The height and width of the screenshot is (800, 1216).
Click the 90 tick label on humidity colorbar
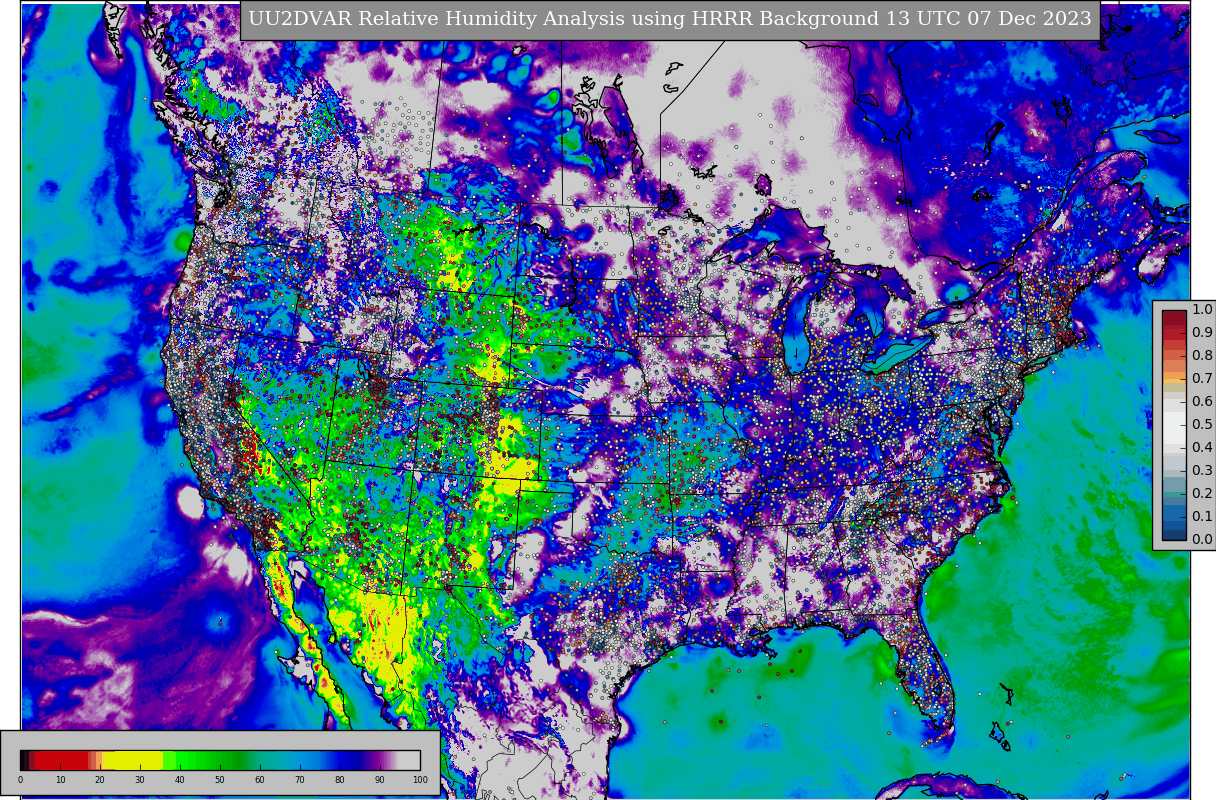tap(380, 780)
